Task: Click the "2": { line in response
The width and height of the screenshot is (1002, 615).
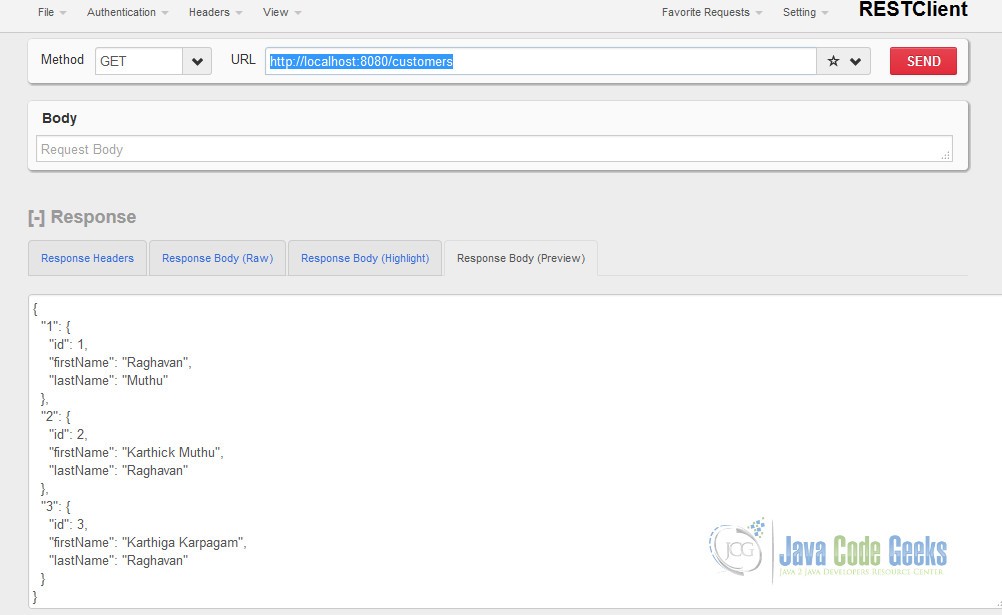Action: 56,417
